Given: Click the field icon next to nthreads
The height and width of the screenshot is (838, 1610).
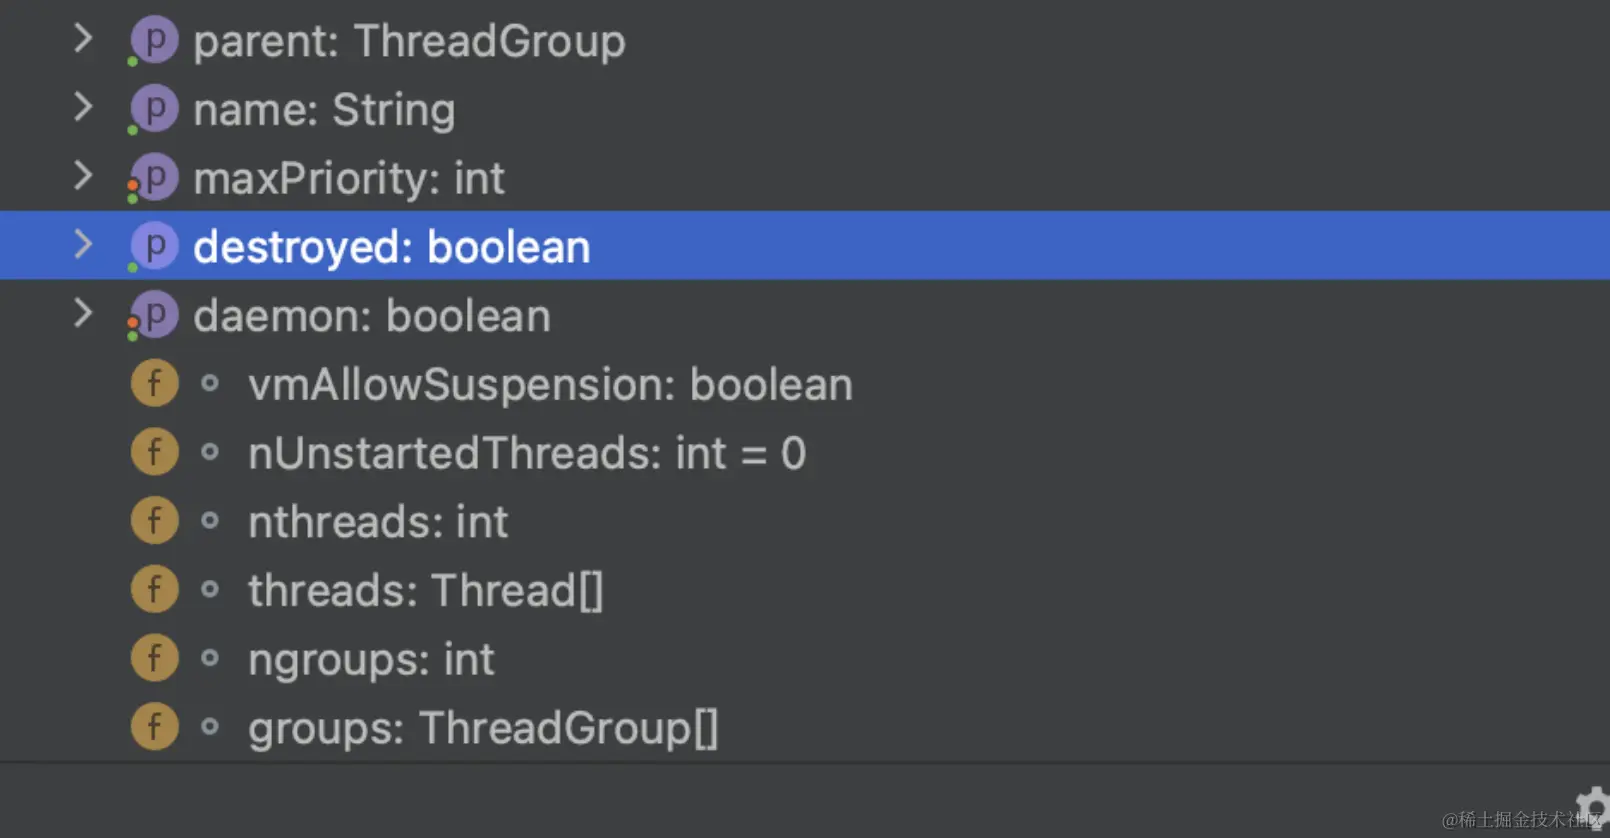Looking at the screenshot, I should coord(154,521).
